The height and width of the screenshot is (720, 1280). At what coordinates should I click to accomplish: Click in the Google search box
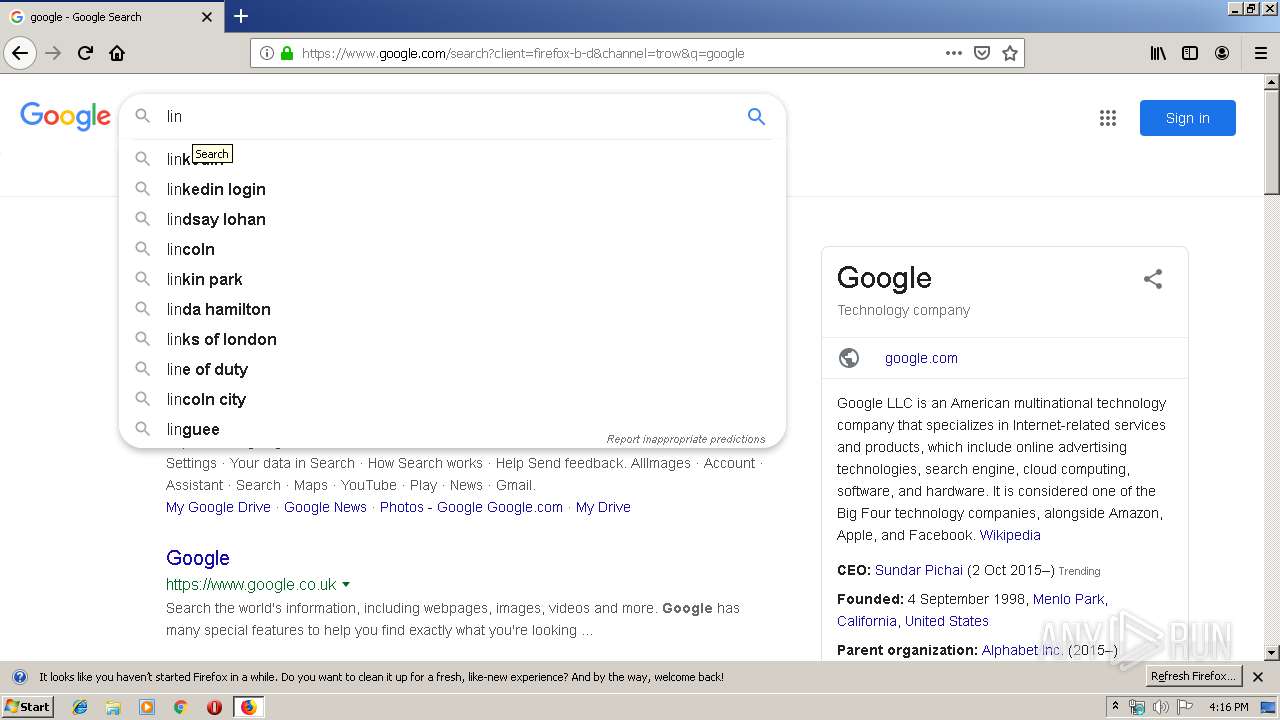point(452,116)
